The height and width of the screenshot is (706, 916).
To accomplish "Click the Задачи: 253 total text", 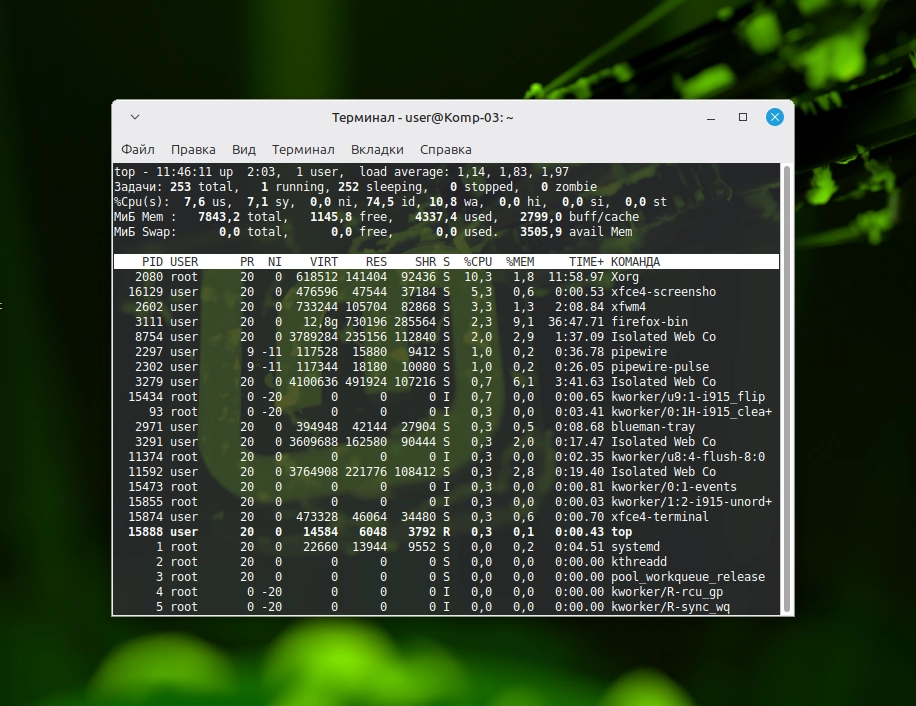I will coord(175,187).
